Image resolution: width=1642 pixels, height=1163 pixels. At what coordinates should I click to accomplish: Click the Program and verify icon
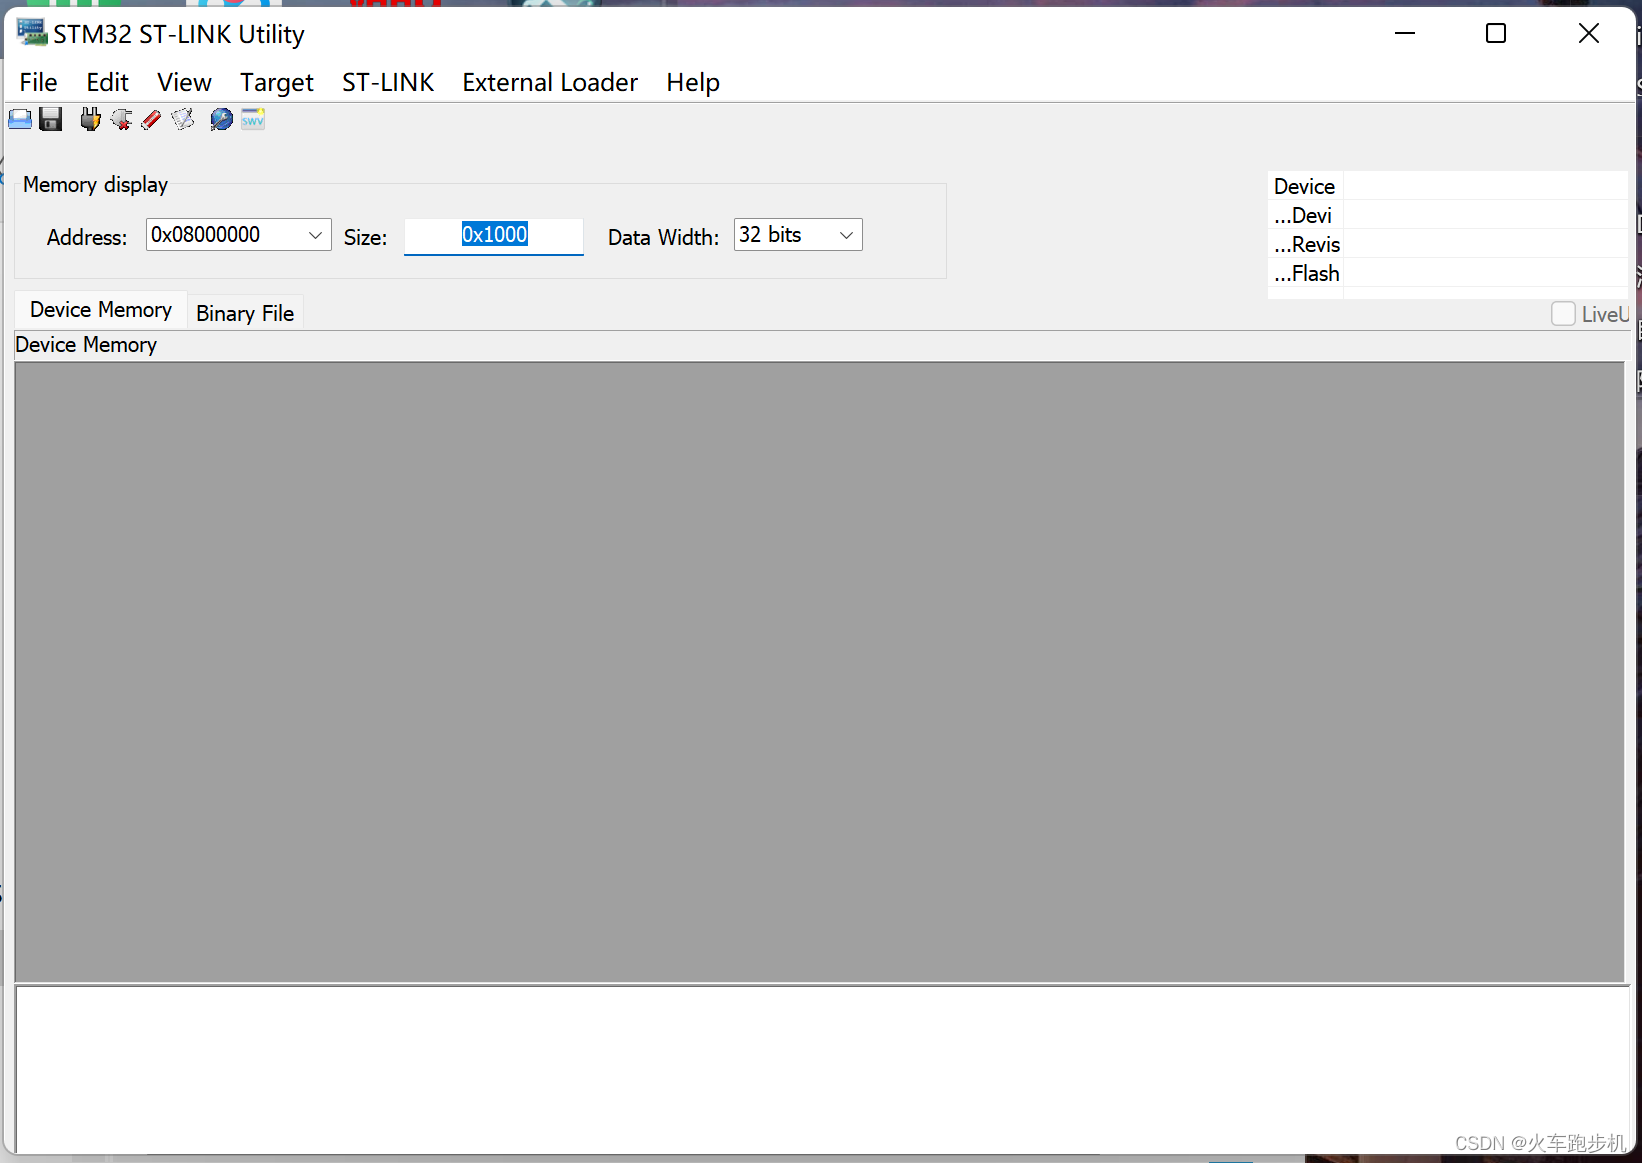tap(183, 120)
